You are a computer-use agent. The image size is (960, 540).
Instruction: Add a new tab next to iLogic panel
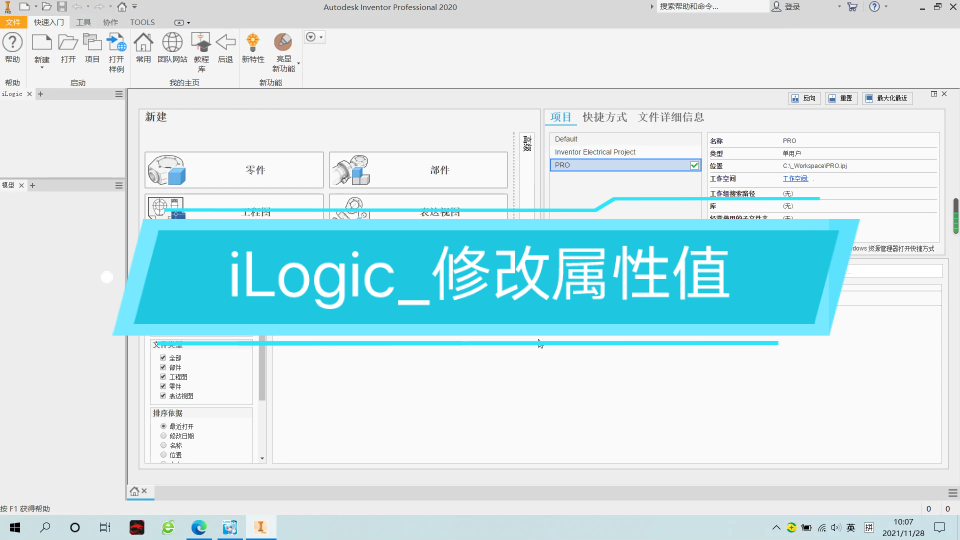point(40,94)
